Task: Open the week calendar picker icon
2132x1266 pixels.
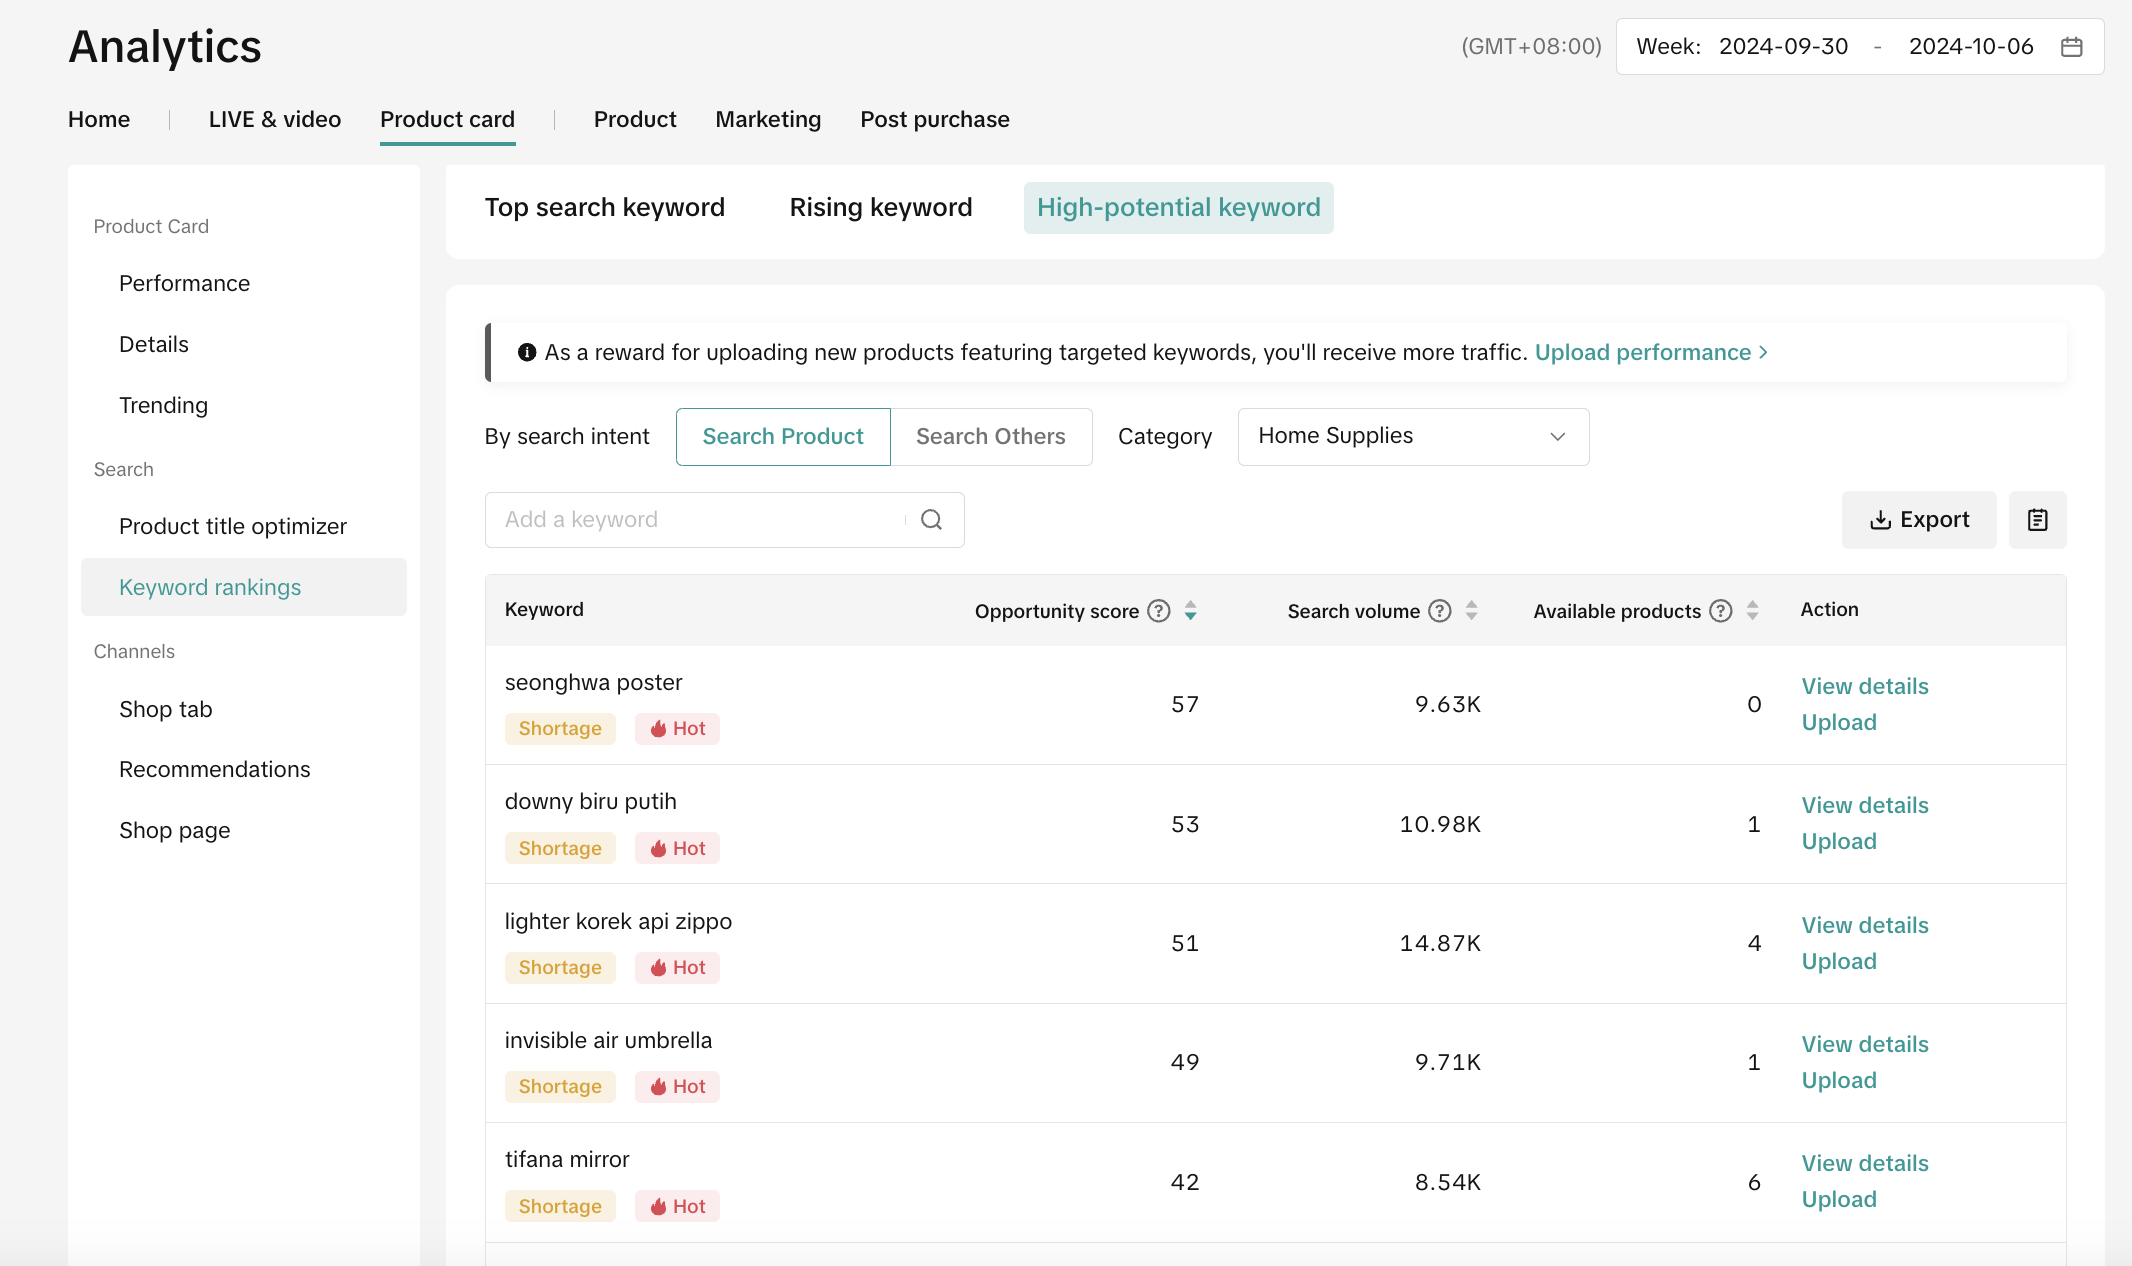Action: [2071, 47]
